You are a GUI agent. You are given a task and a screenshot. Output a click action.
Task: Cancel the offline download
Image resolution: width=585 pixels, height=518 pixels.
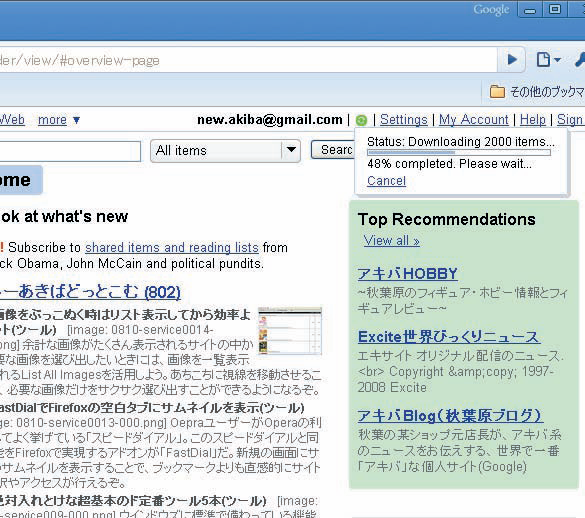coord(386,181)
